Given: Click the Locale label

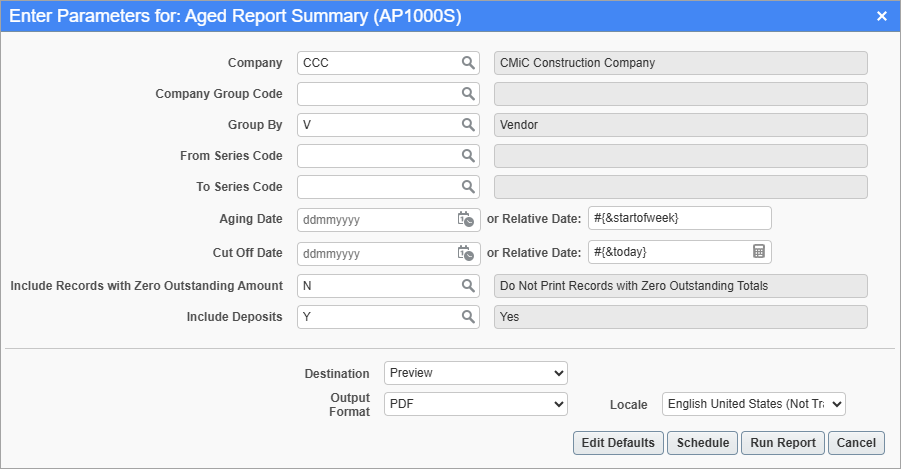Looking at the screenshot, I should point(629,405).
